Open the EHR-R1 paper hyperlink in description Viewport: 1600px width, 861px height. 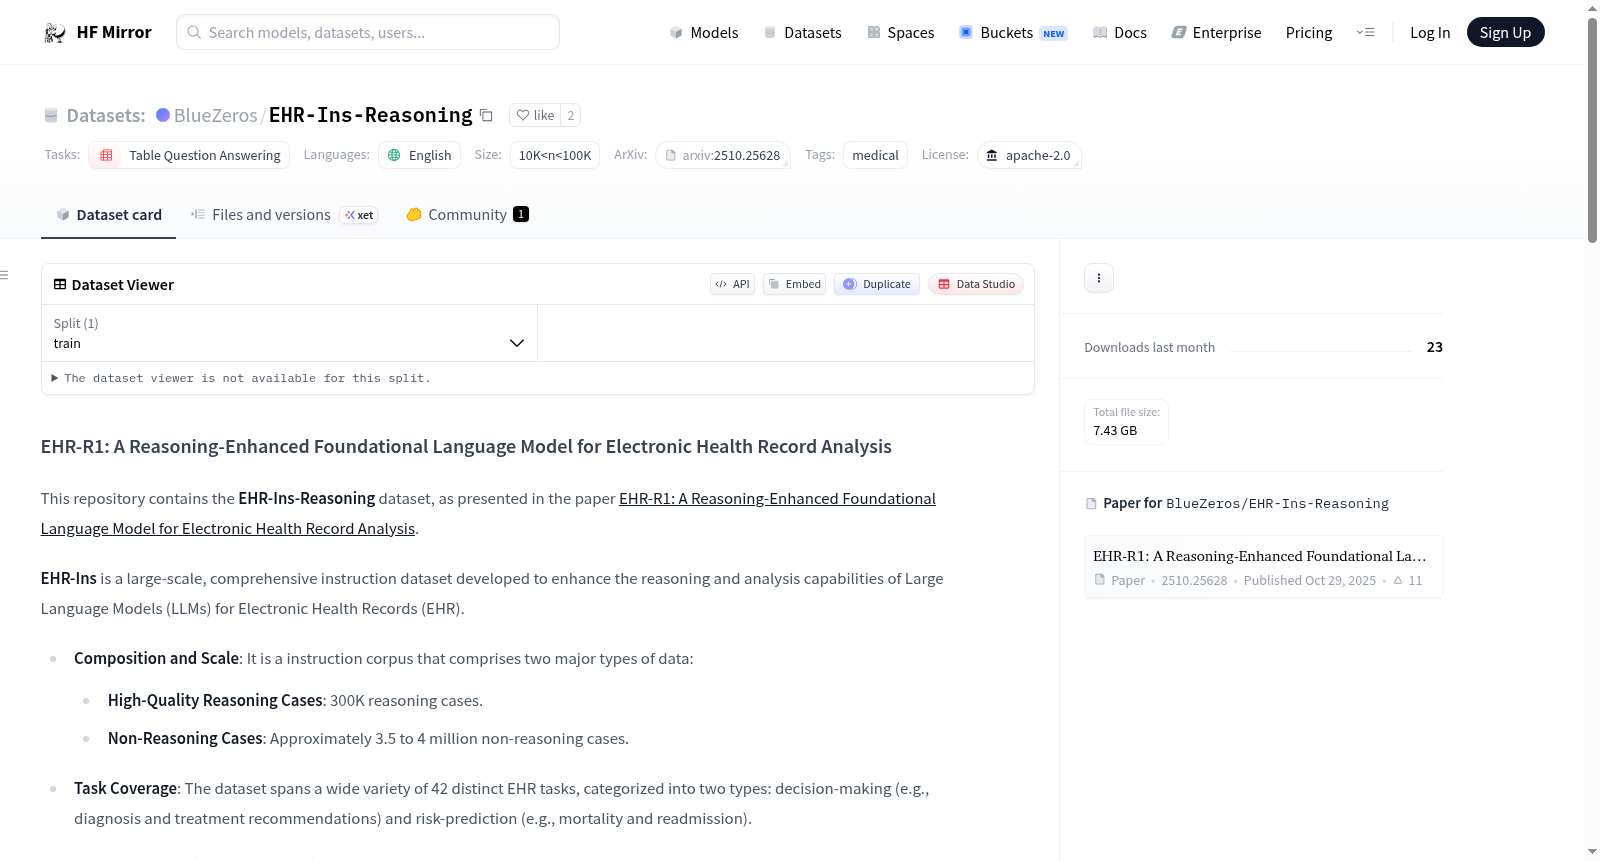point(488,514)
